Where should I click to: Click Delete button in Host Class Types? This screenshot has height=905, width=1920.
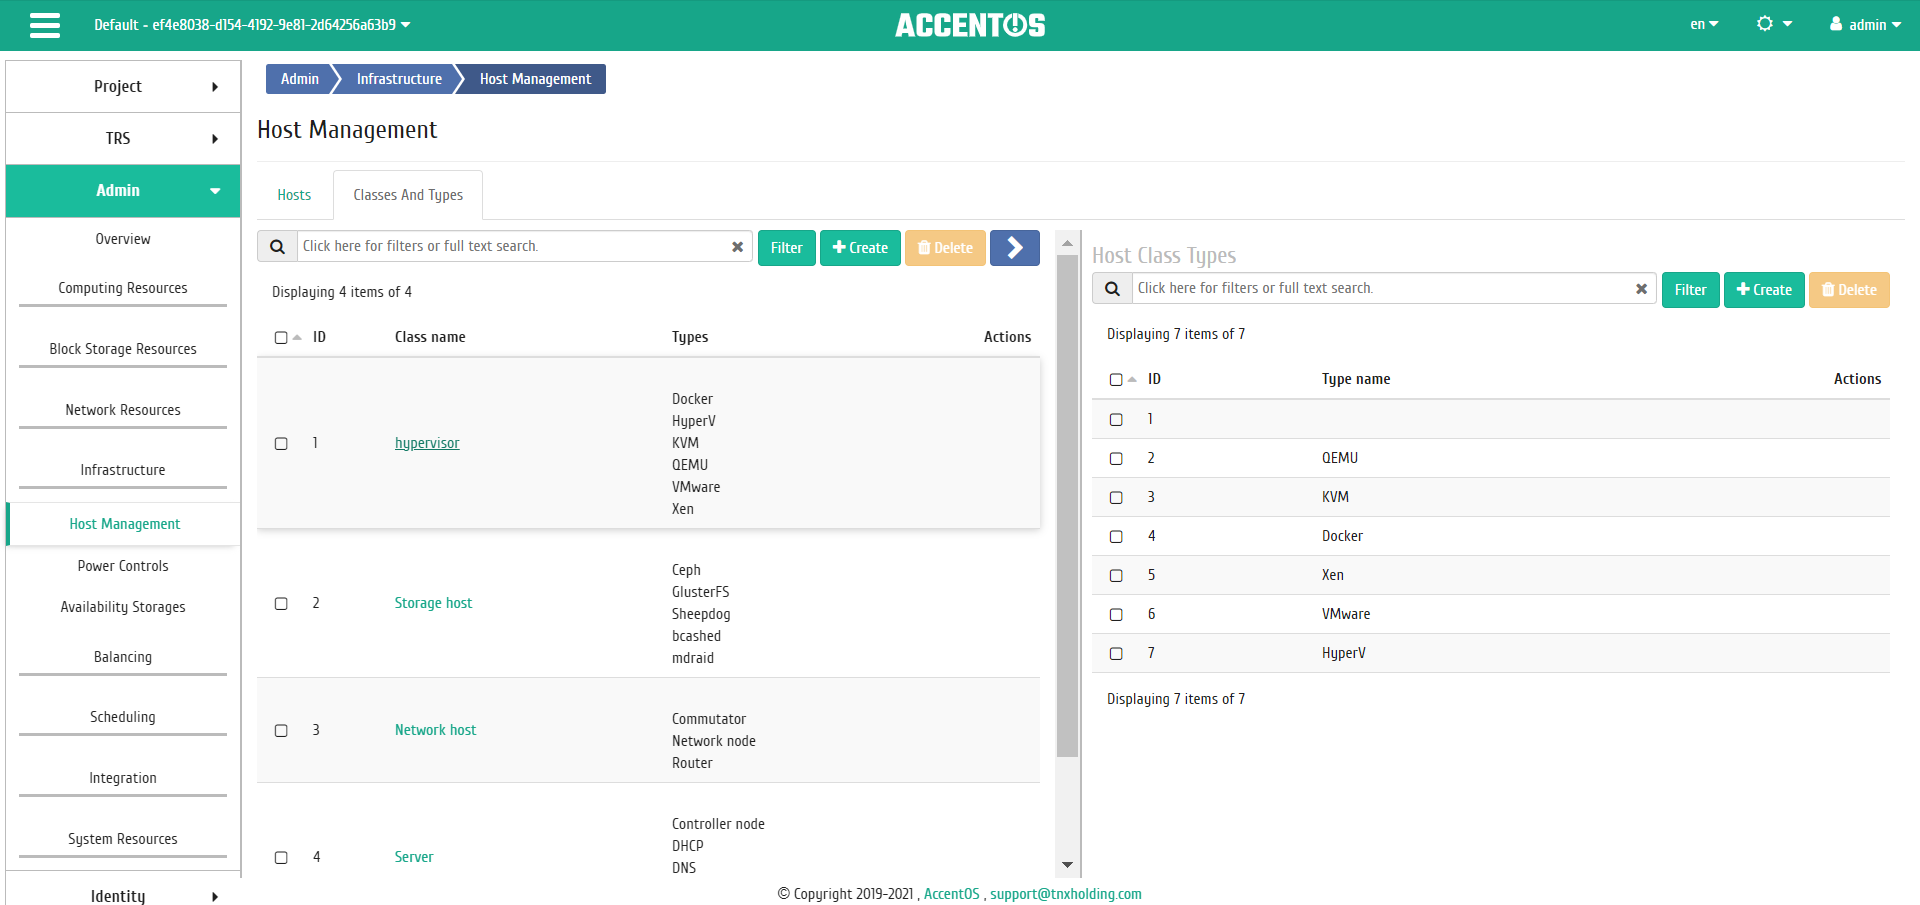1849,290
